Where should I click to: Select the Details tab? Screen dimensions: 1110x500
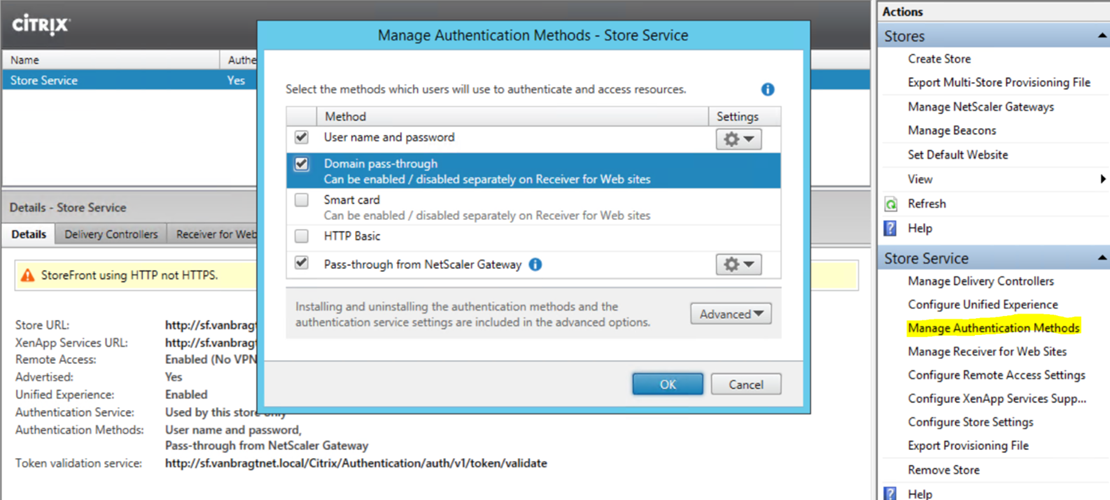click(29, 234)
